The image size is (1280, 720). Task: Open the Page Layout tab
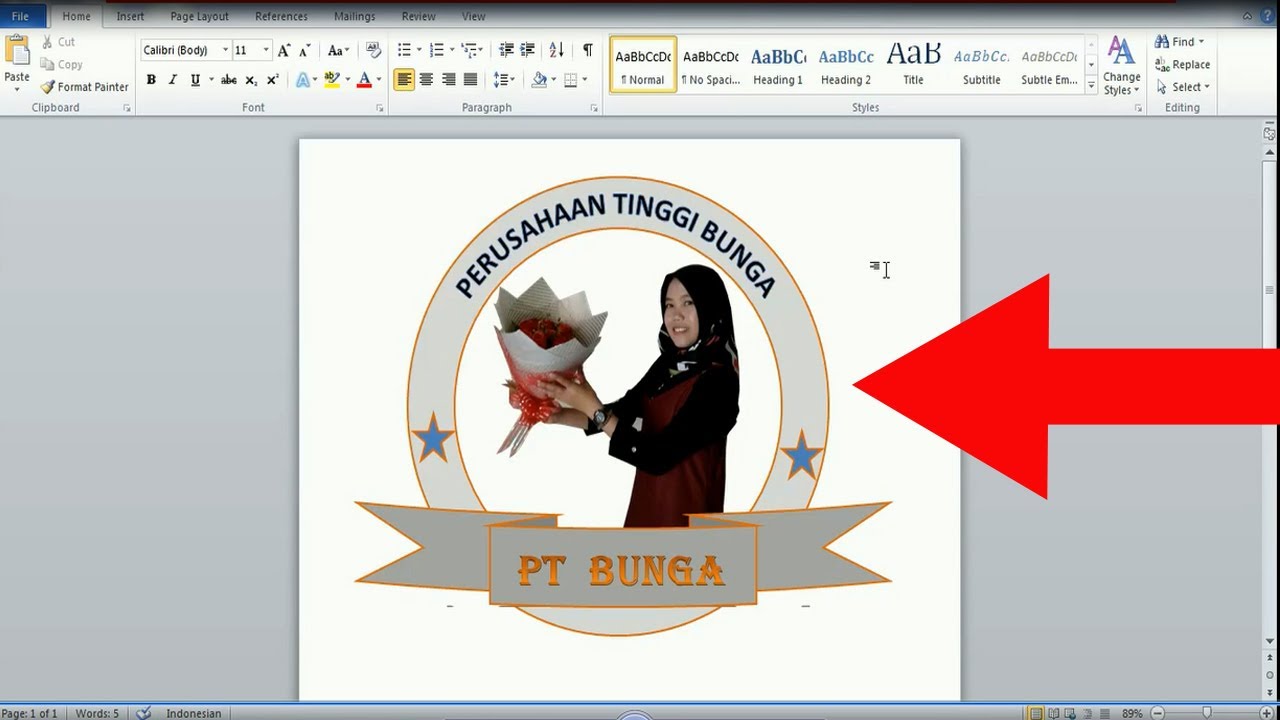[199, 16]
